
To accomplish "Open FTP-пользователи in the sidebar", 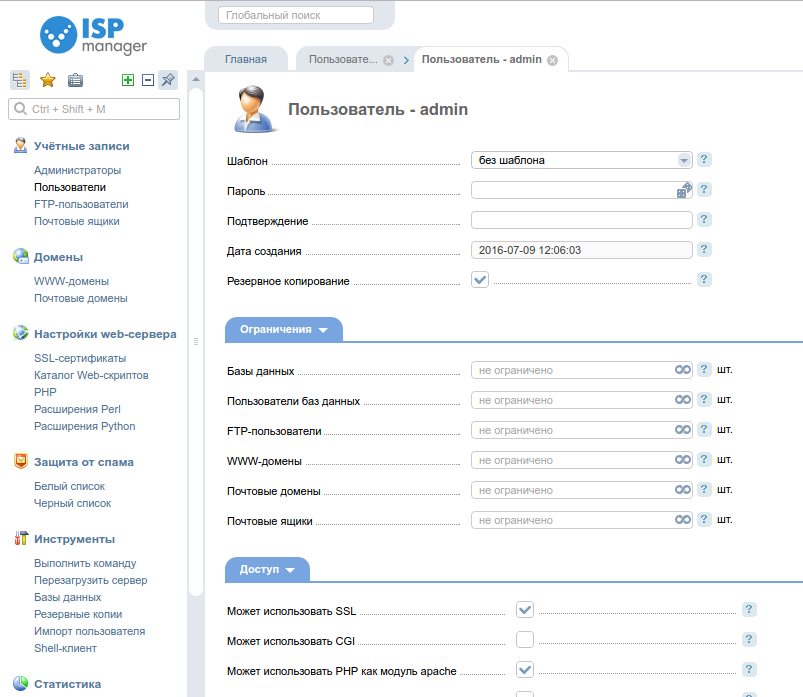I will [81, 204].
